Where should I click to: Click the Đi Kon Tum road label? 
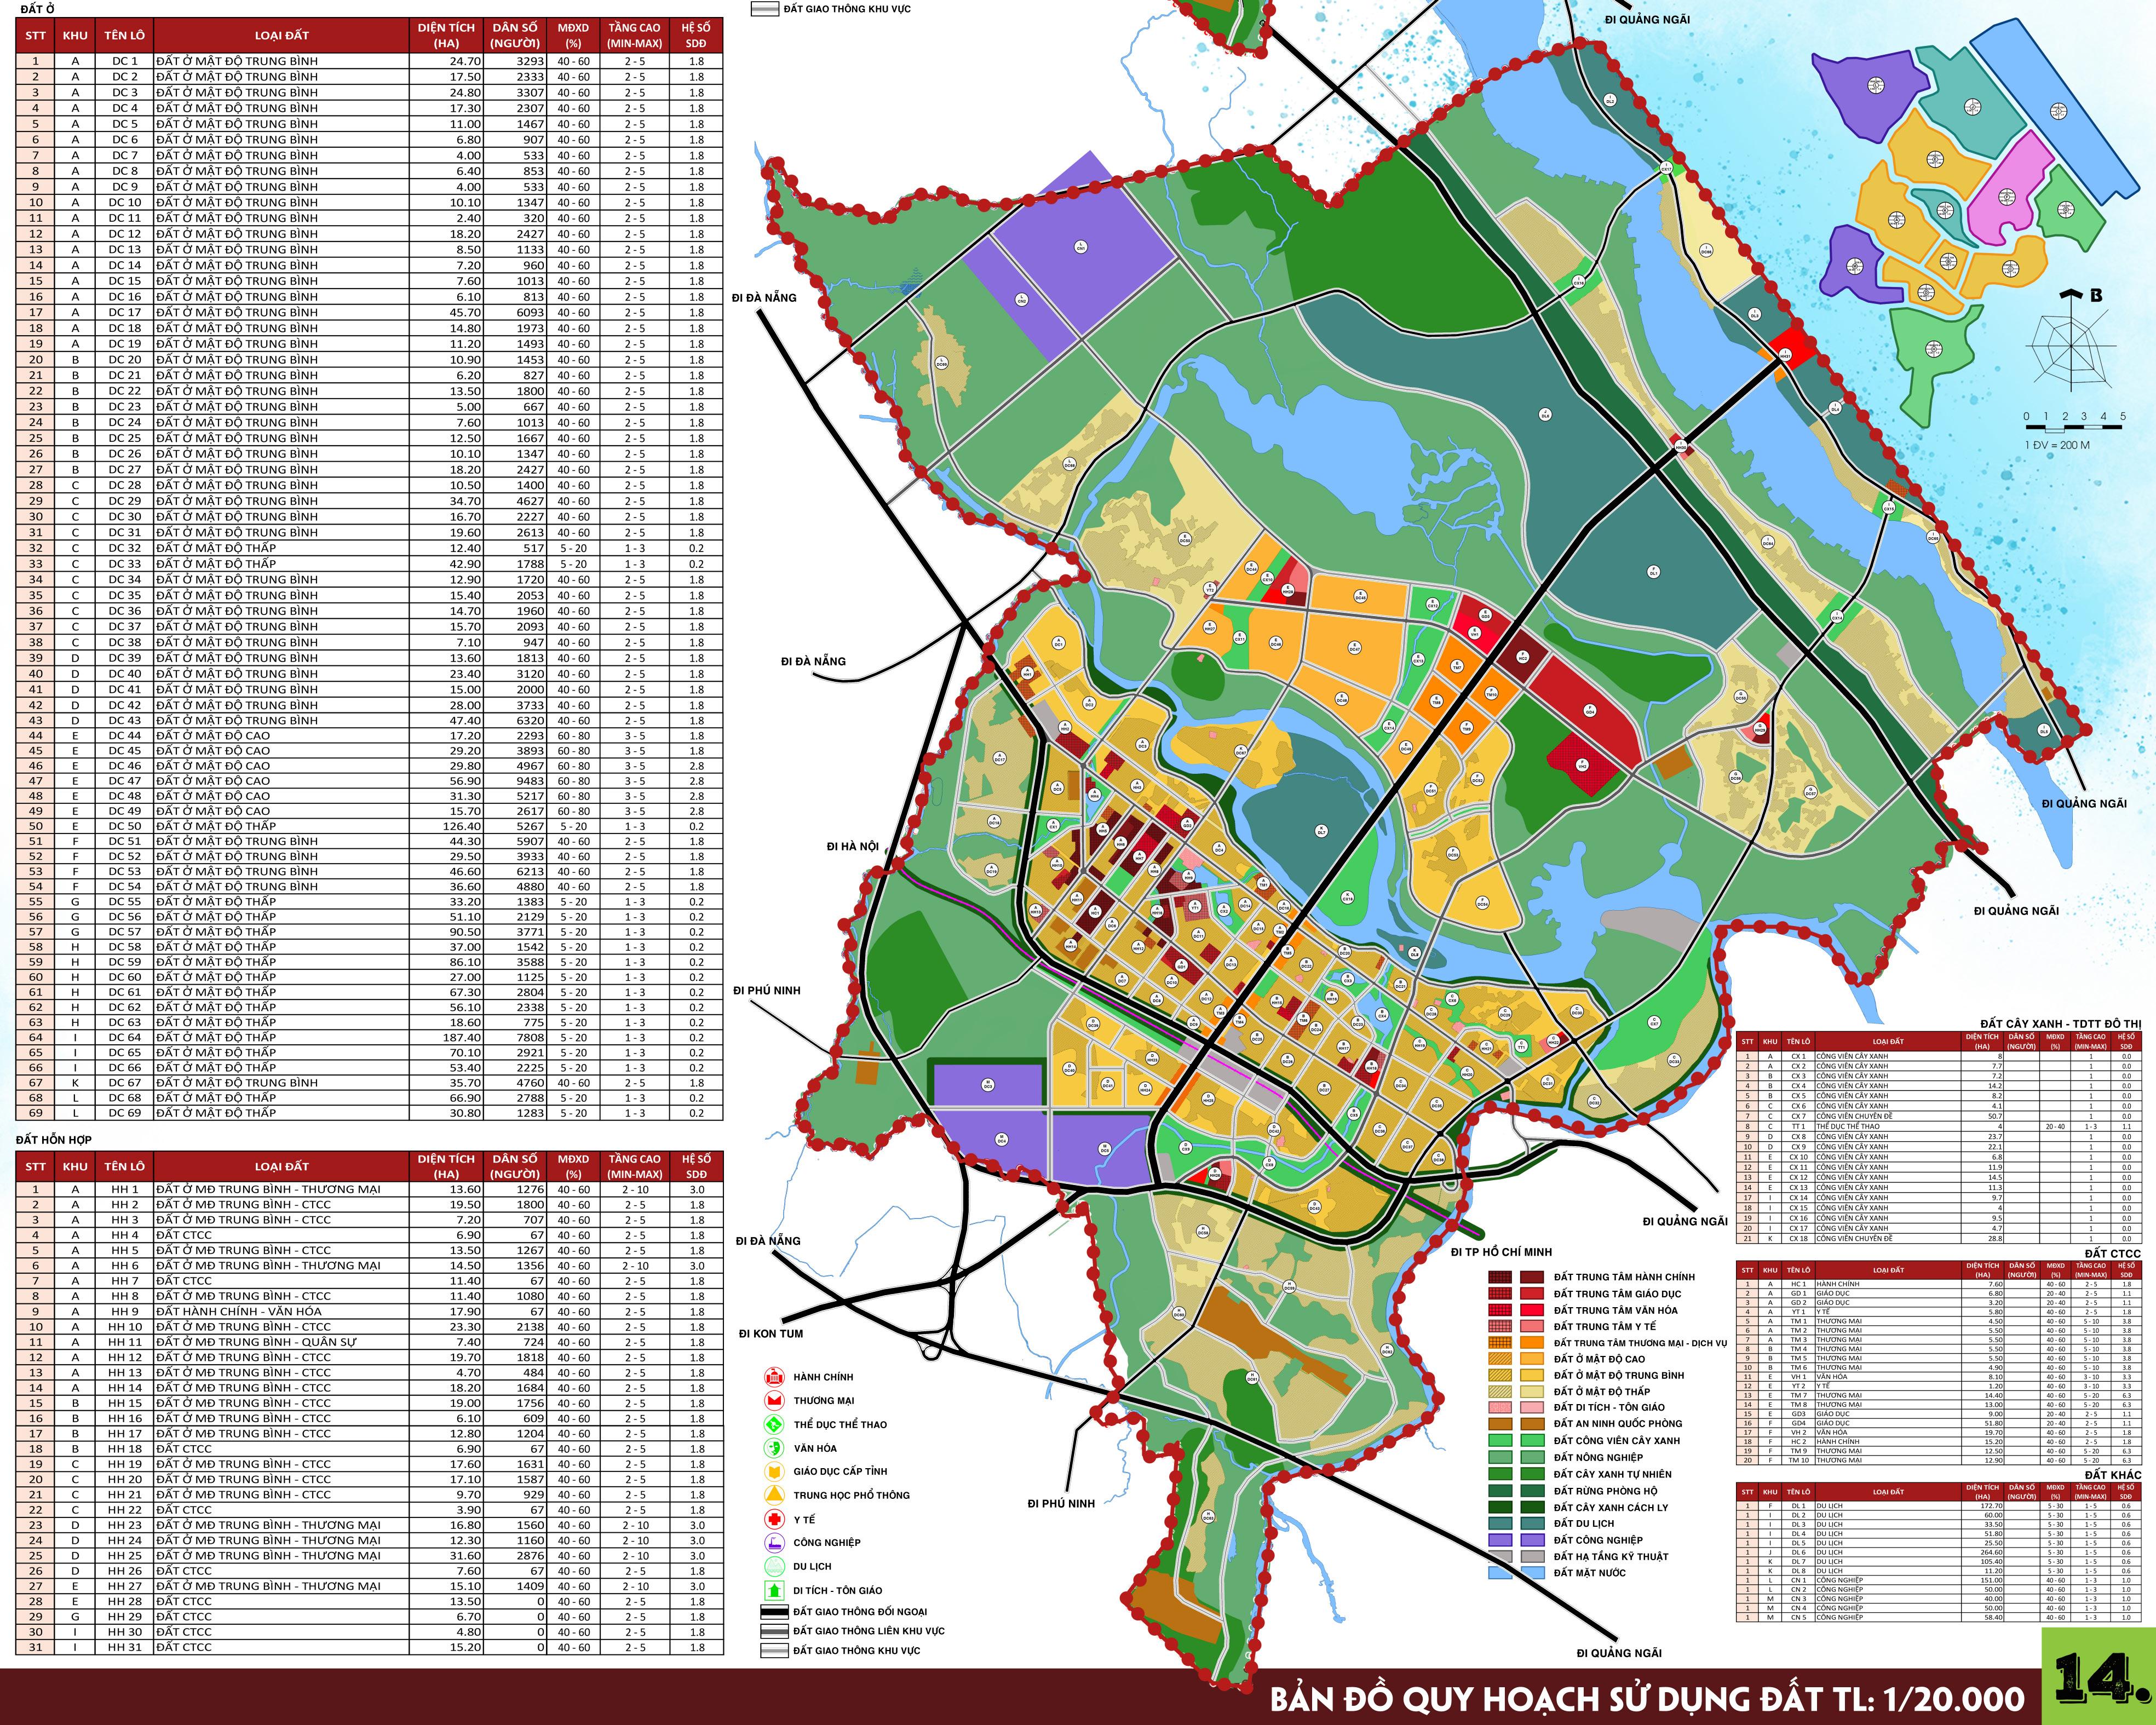click(x=771, y=1333)
